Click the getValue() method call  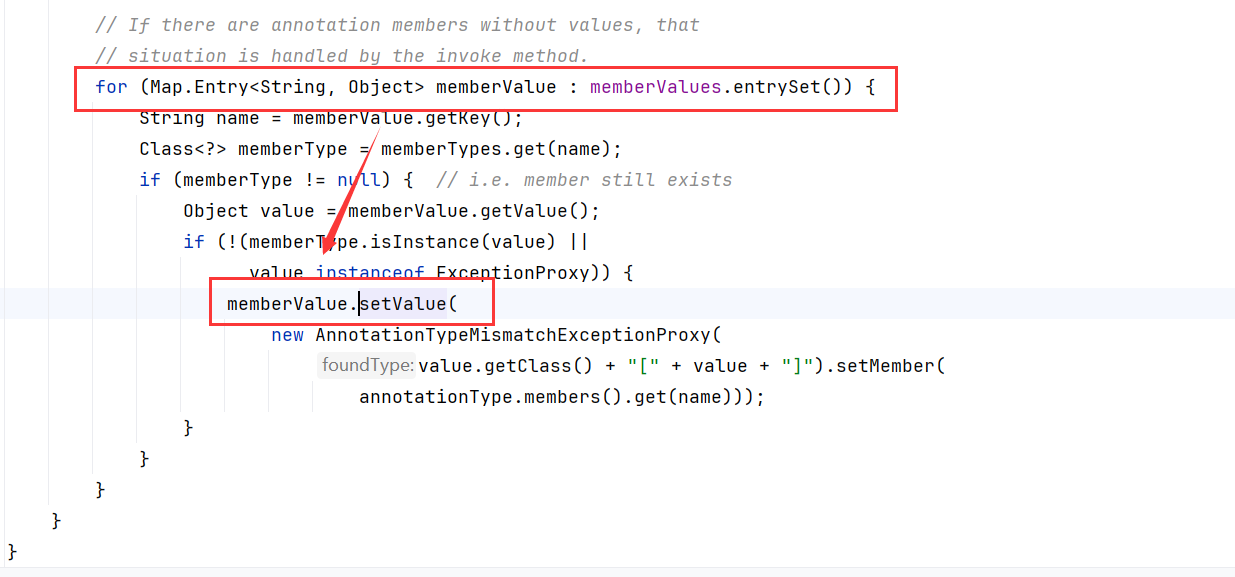[x=540, y=211]
